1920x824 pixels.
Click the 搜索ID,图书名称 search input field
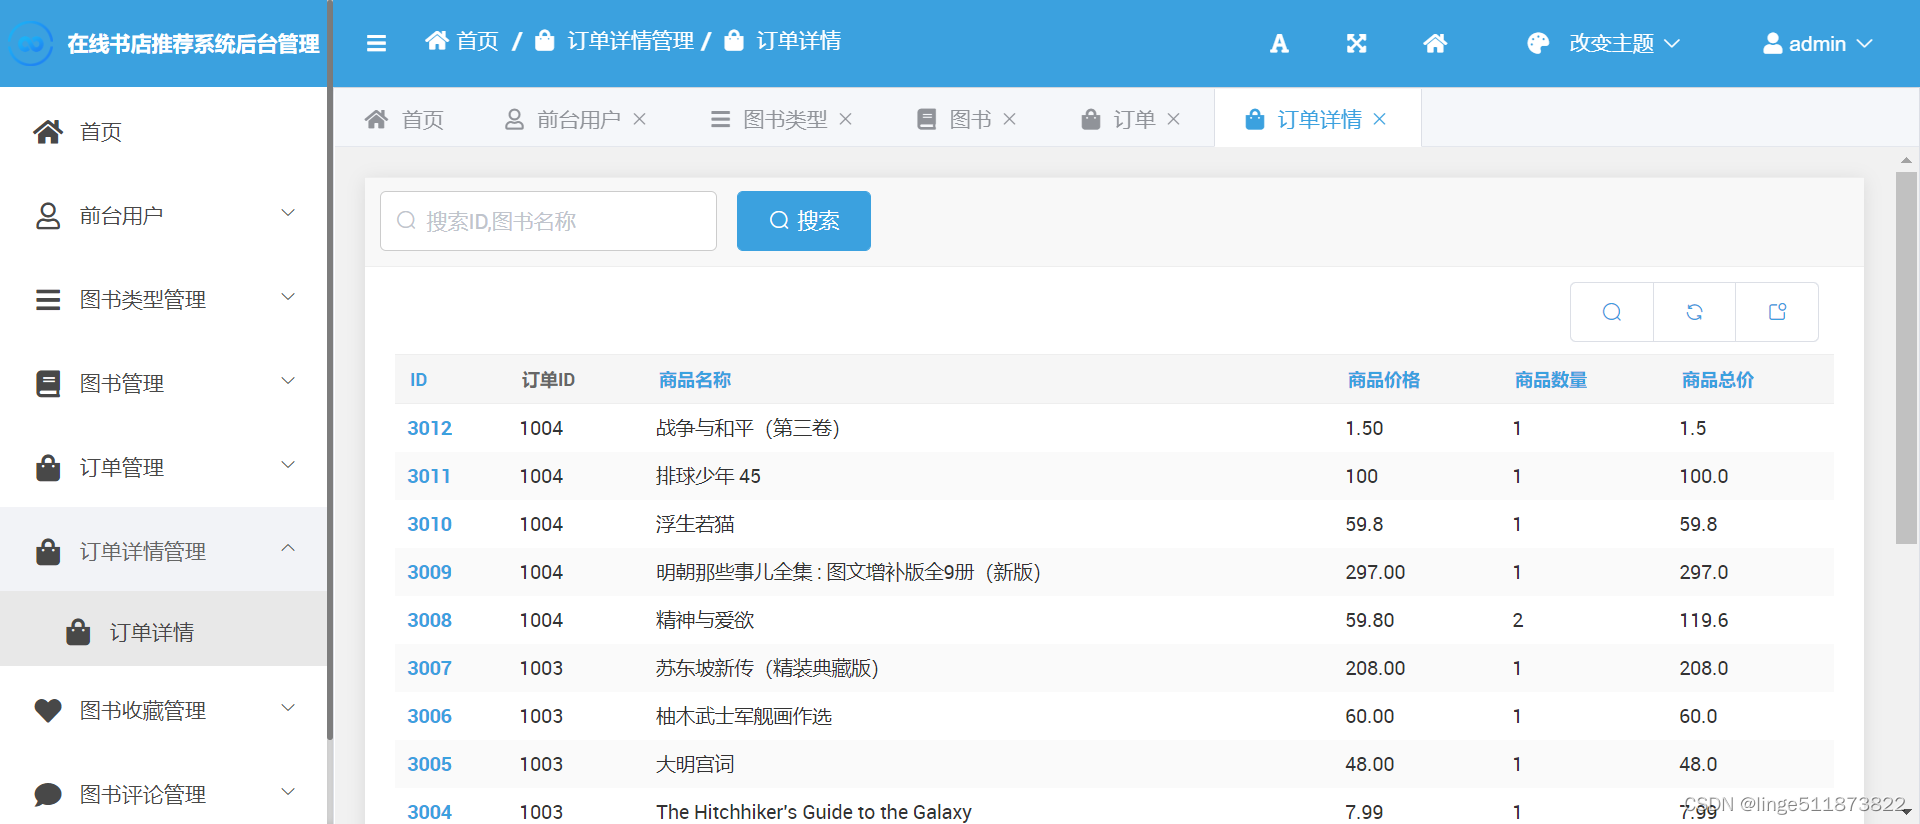pyautogui.click(x=548, y=221)
